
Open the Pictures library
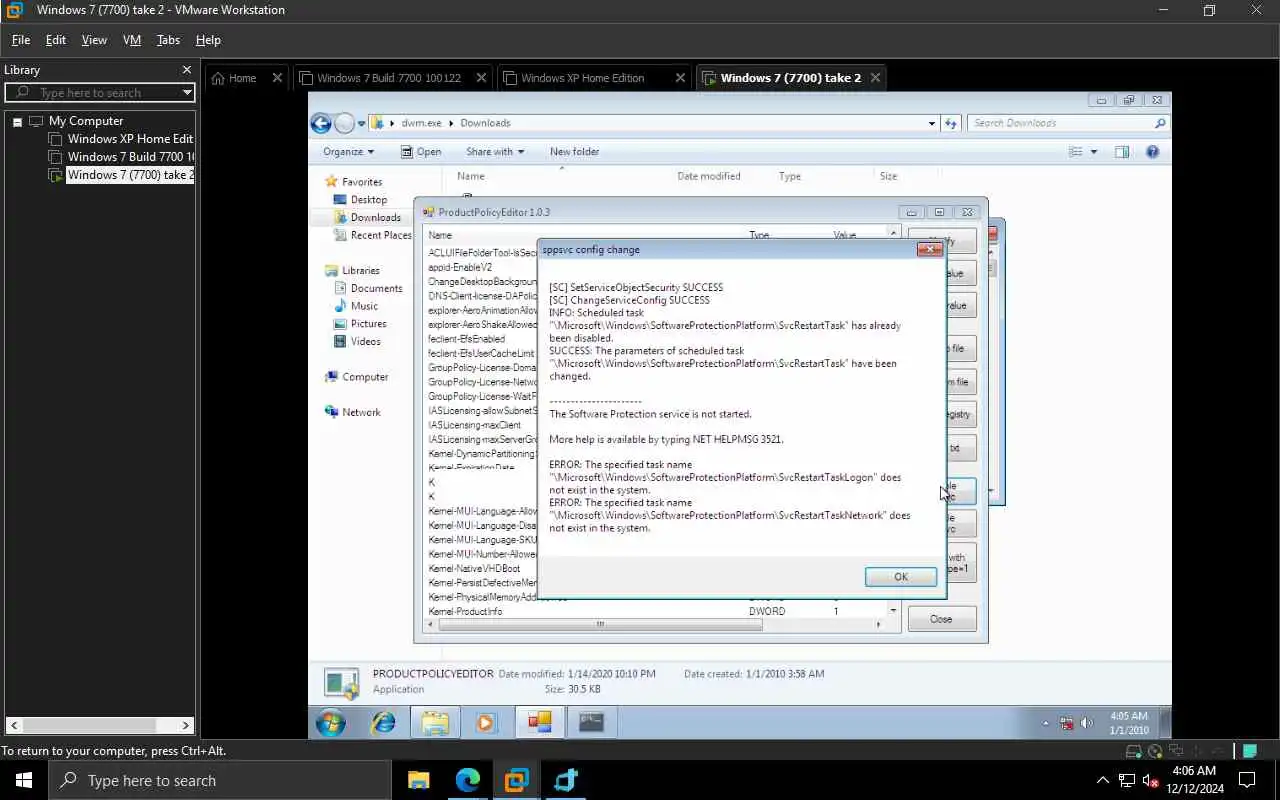(x=360, y=324)
